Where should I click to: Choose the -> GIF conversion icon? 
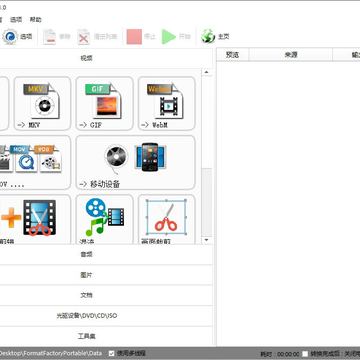point(104,103)
